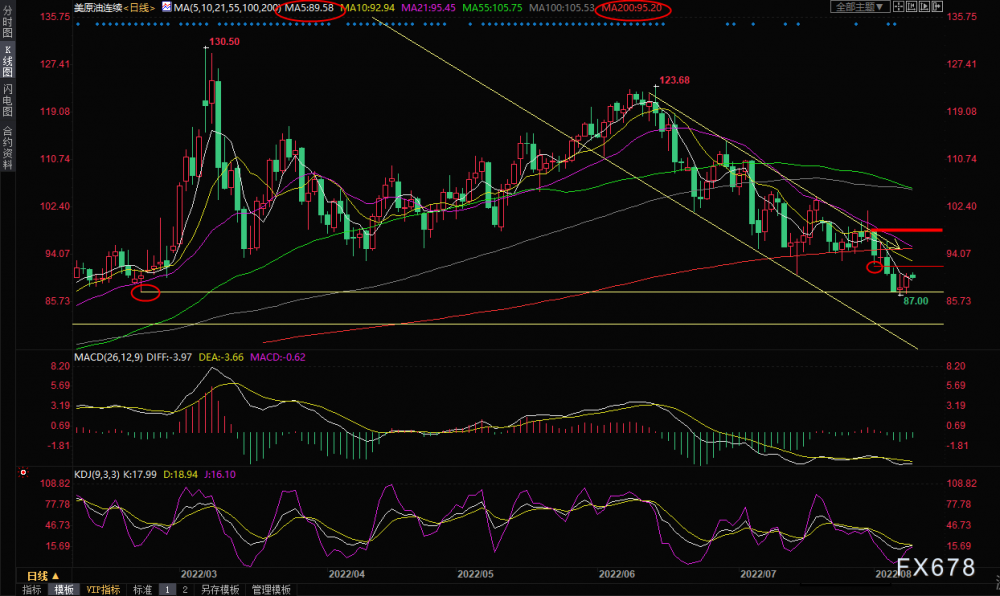Open 合约资料 side tab
Image resolution: width=1000 pixels, height=596 pixels.
8,147
